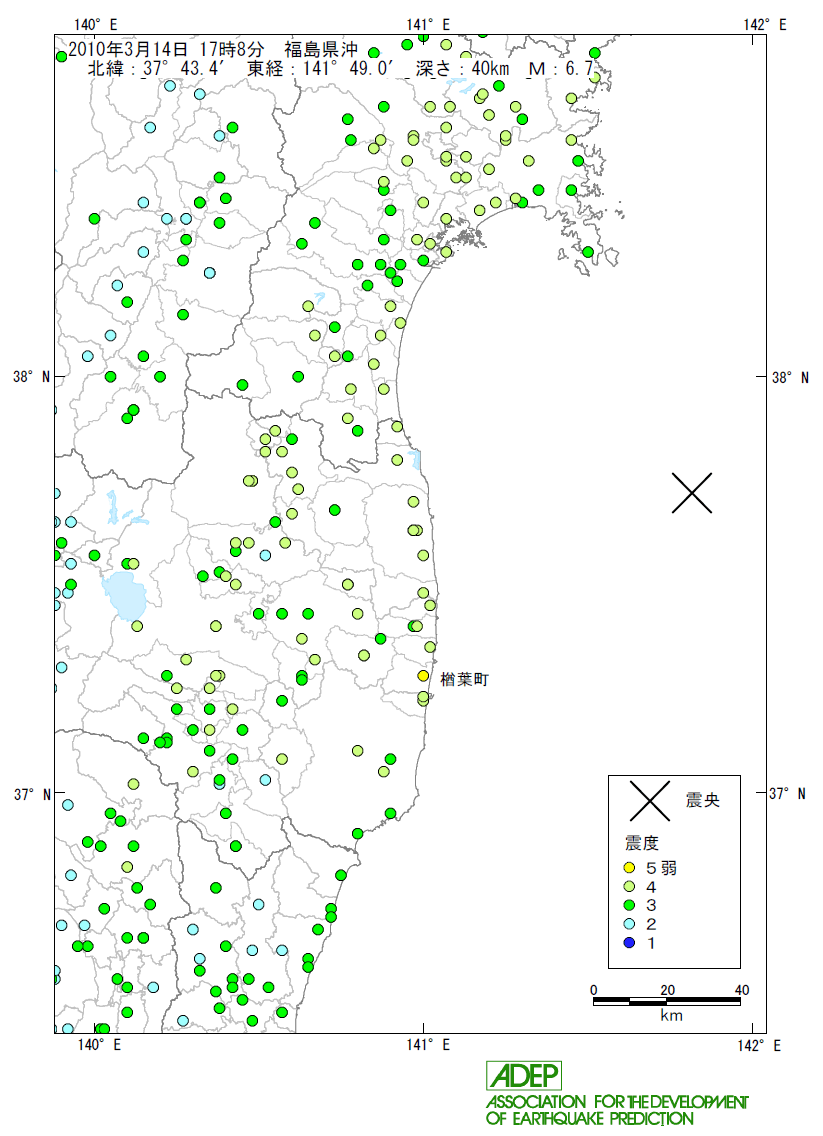Click the top "140° E" axis label

96,25
